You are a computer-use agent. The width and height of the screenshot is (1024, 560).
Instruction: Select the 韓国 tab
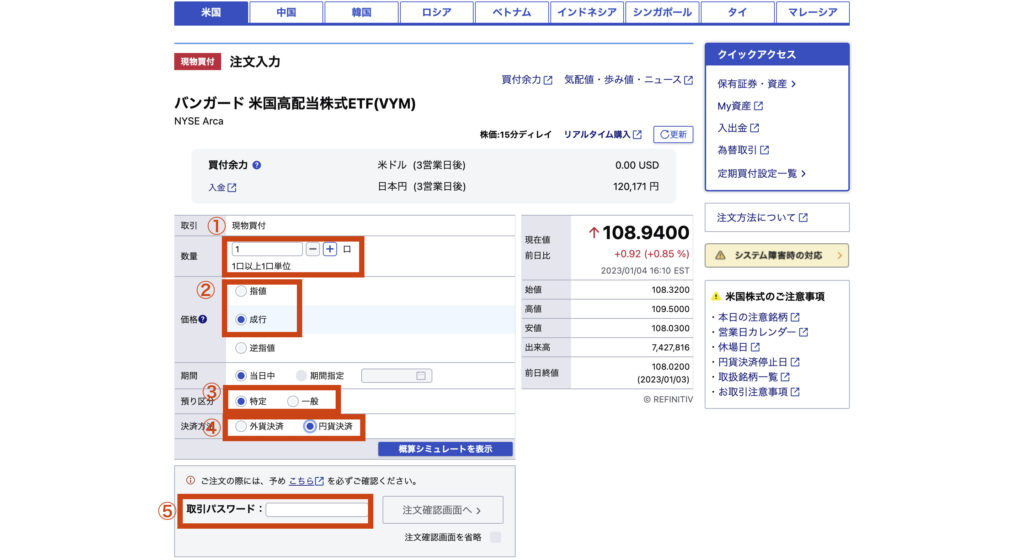361,12
